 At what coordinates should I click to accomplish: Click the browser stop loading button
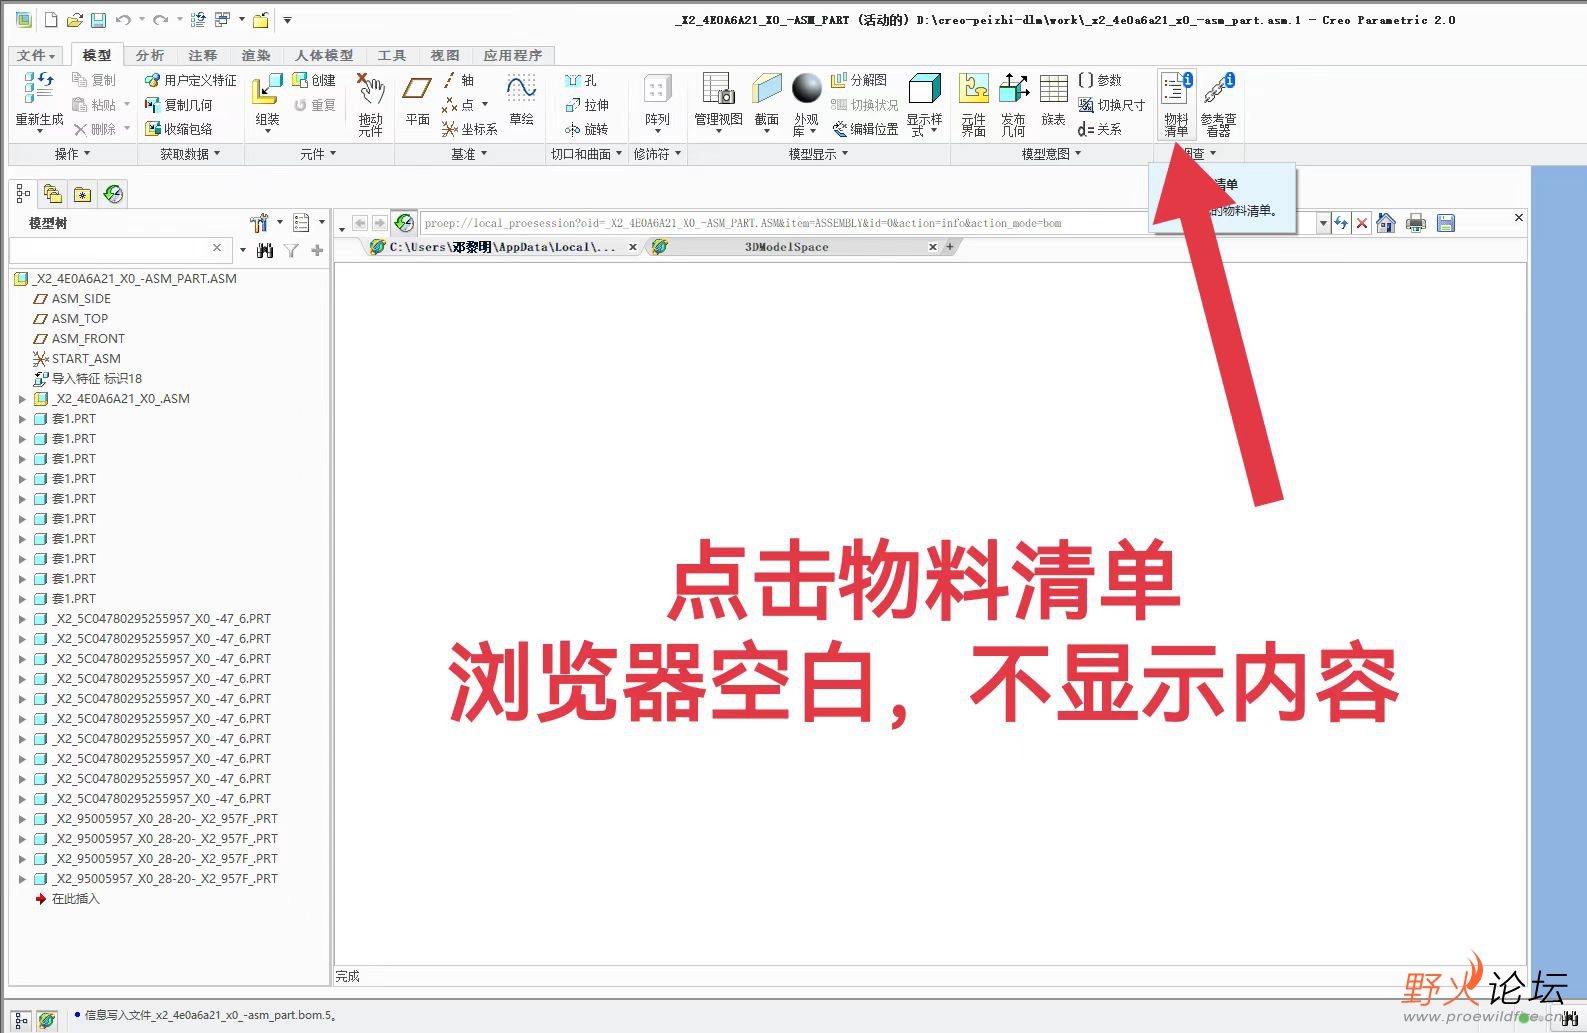tap(1362, 223)
